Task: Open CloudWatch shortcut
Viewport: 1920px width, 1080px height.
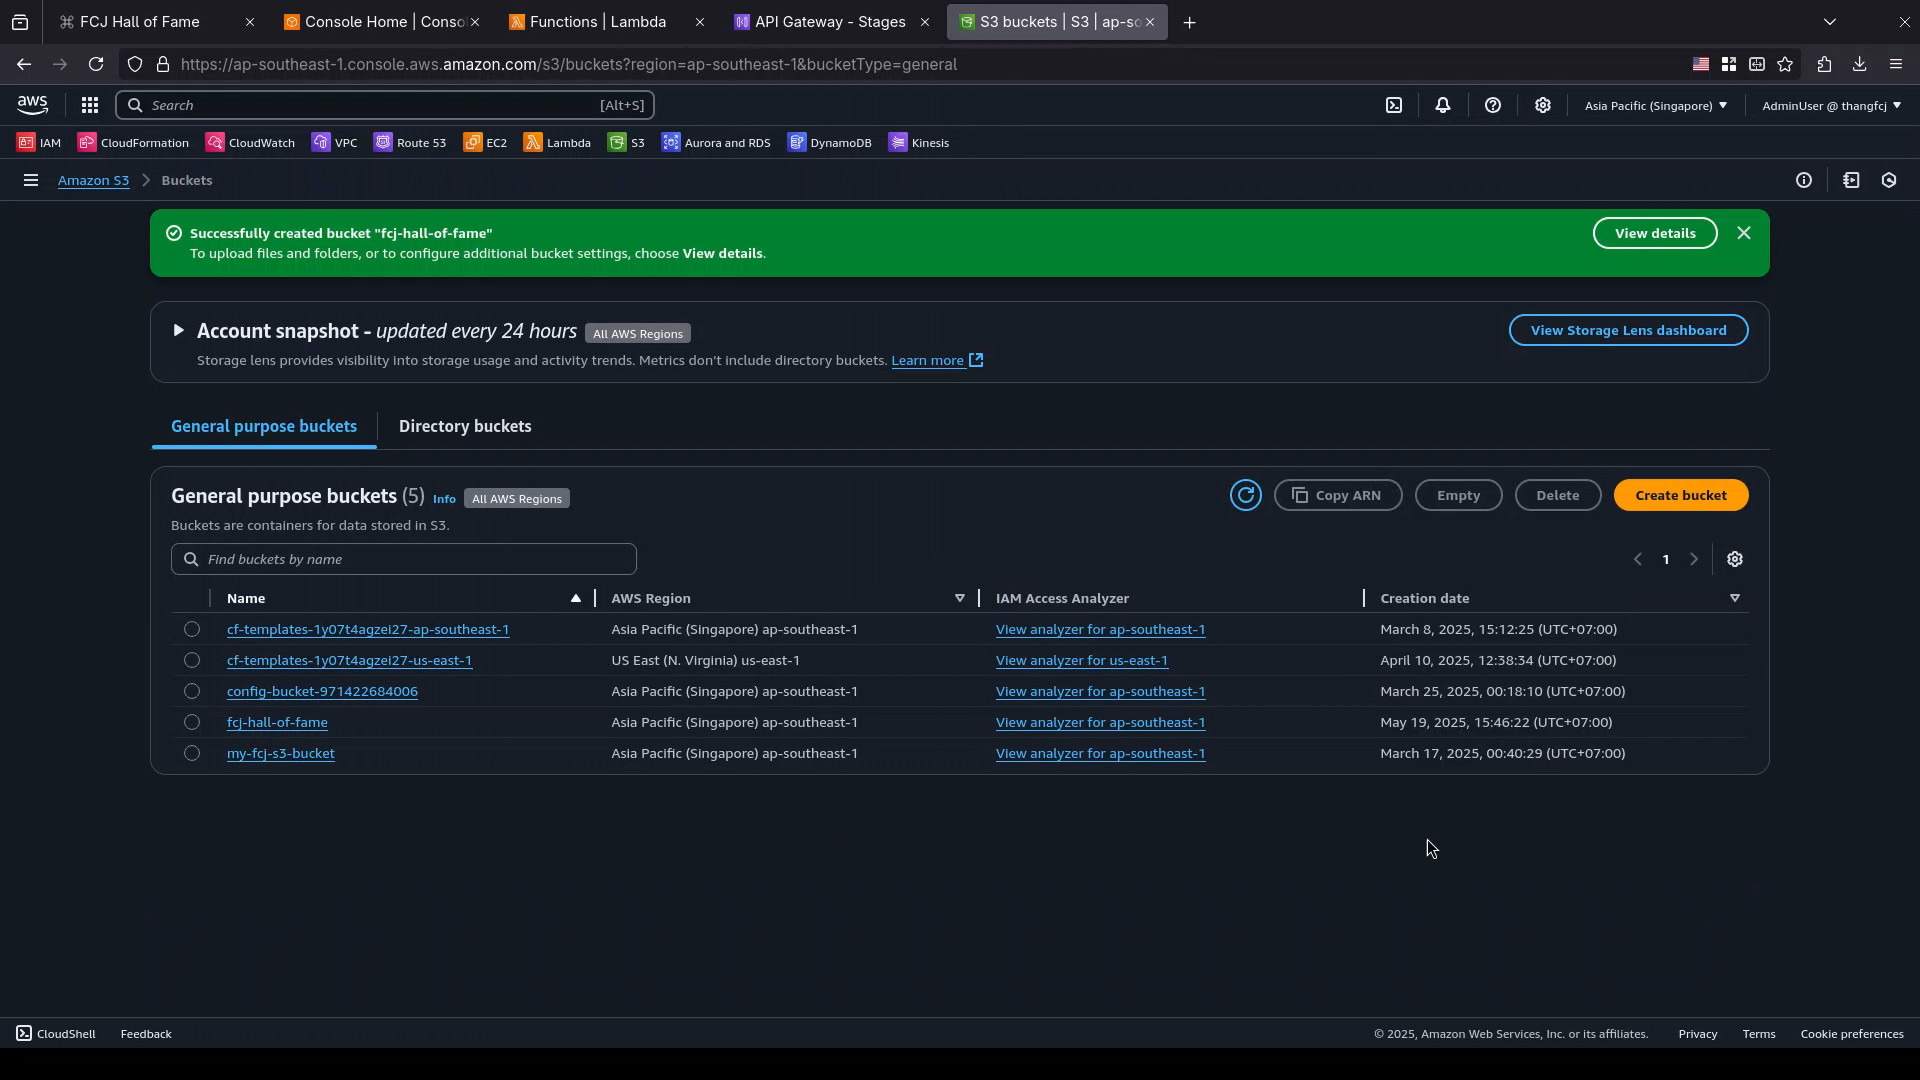Action: [251, 143]
